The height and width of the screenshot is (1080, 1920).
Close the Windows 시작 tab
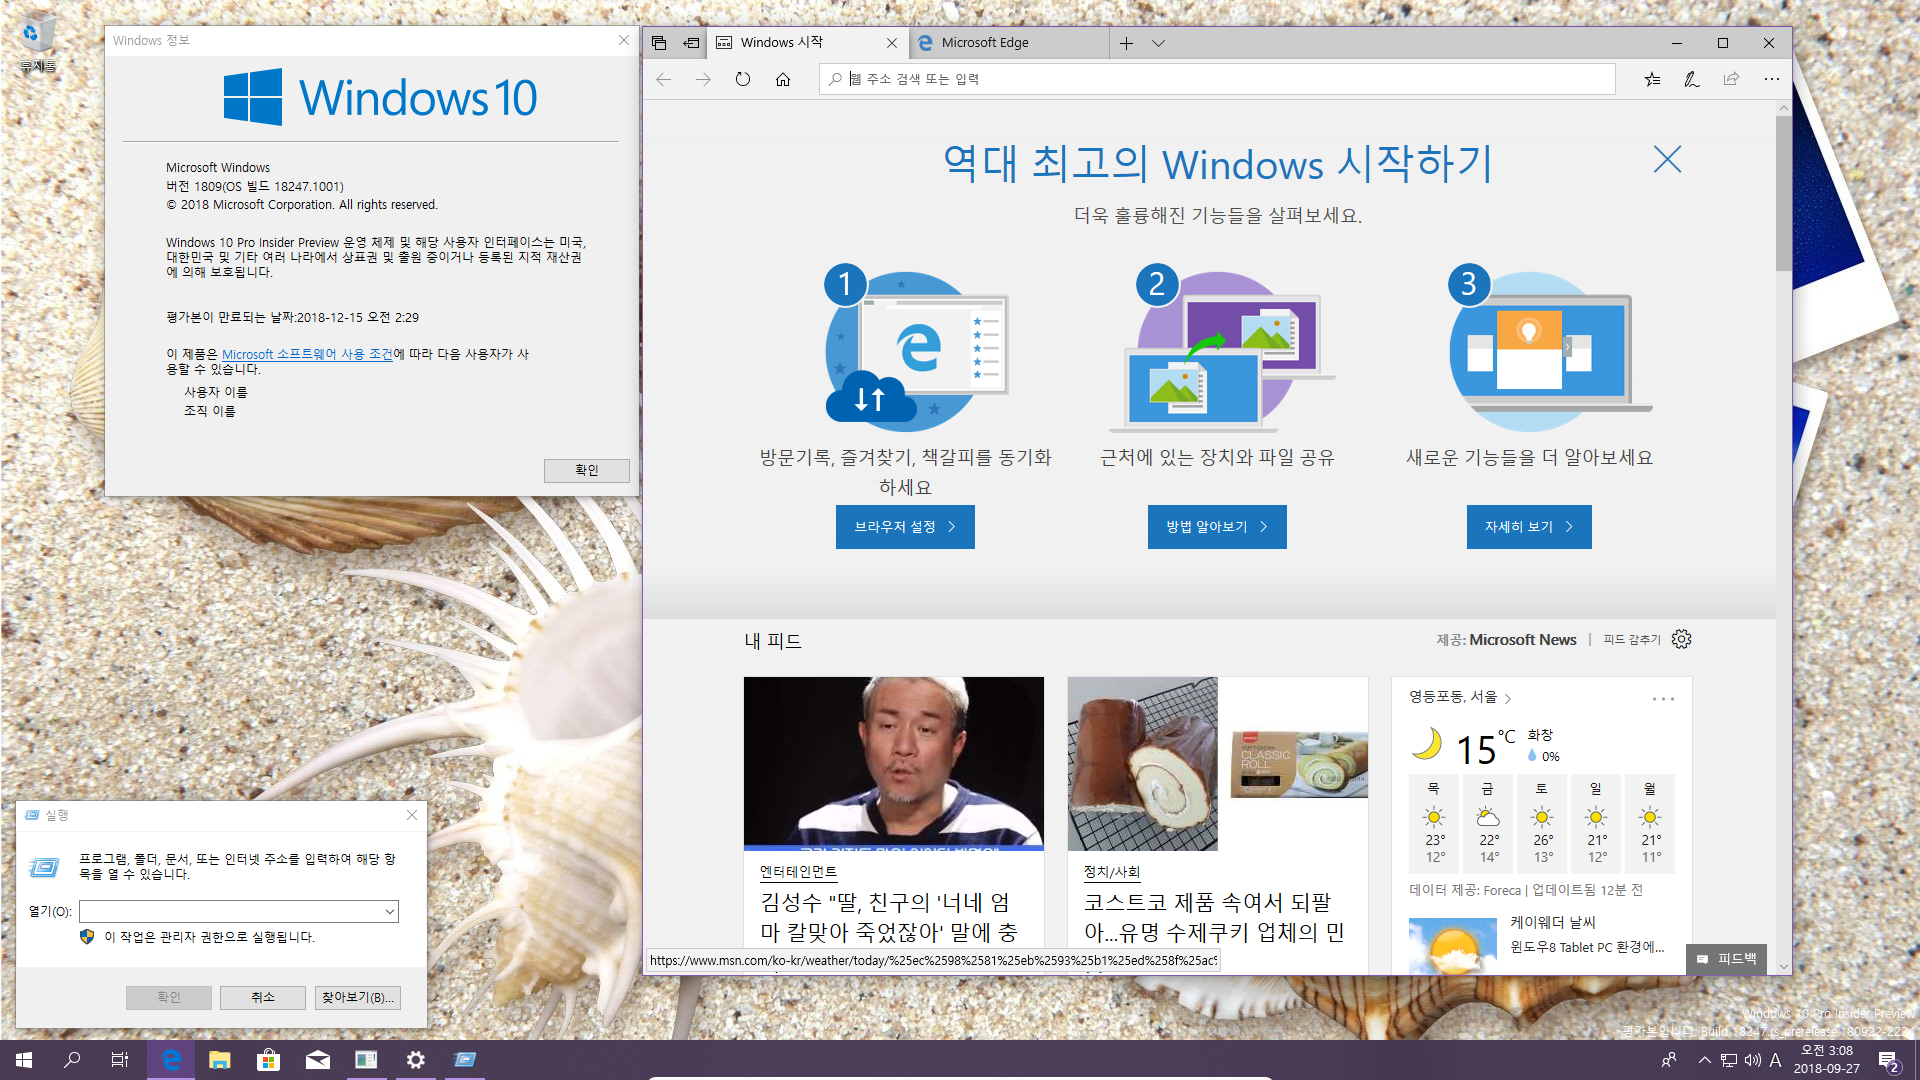(892, 43)
